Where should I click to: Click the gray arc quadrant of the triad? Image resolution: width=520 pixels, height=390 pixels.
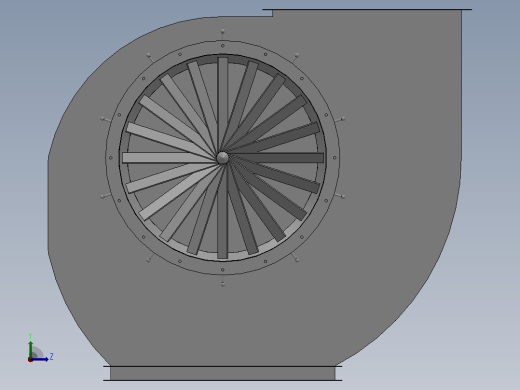coord(37,353)
